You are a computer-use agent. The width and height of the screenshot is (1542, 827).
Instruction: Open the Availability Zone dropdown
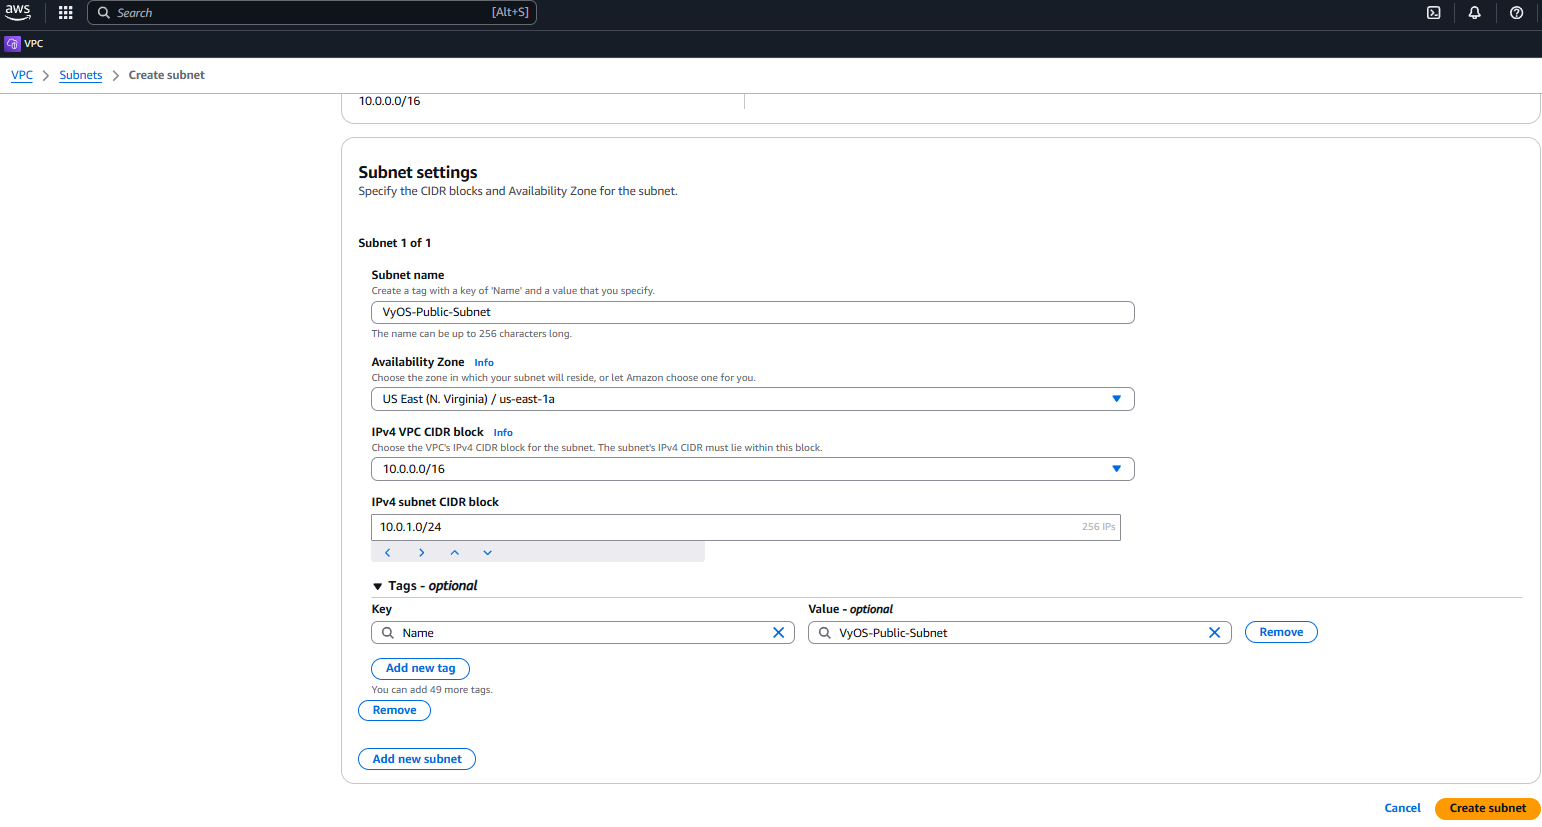(1116, 398)
